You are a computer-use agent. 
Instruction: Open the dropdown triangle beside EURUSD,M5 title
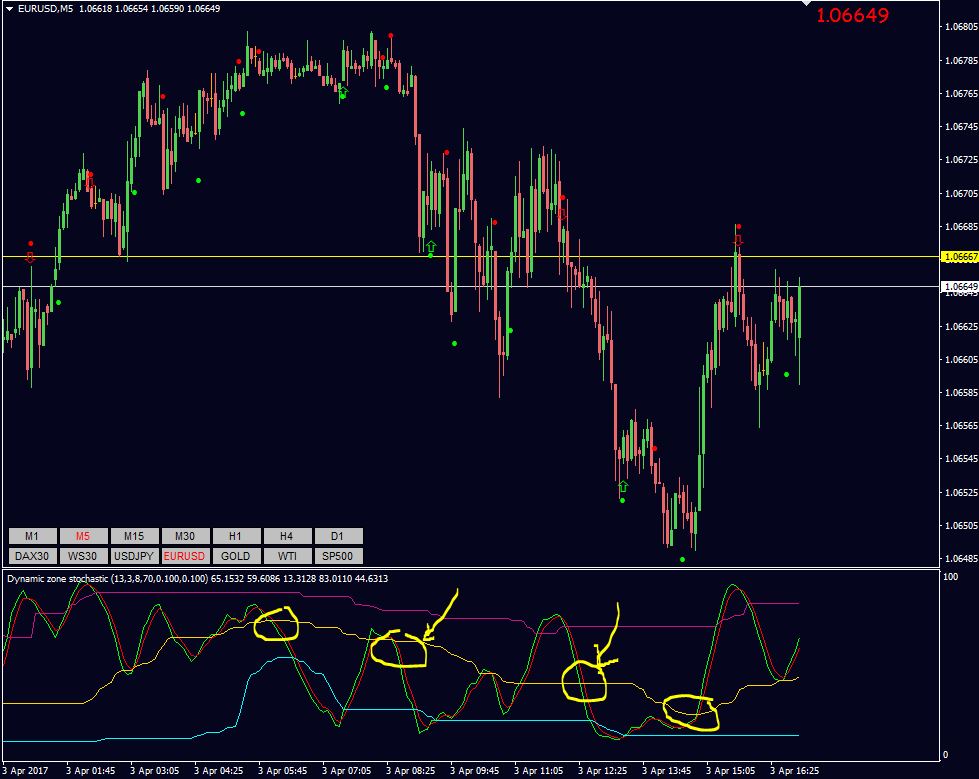pyautogui.click(x=9, y=9)
